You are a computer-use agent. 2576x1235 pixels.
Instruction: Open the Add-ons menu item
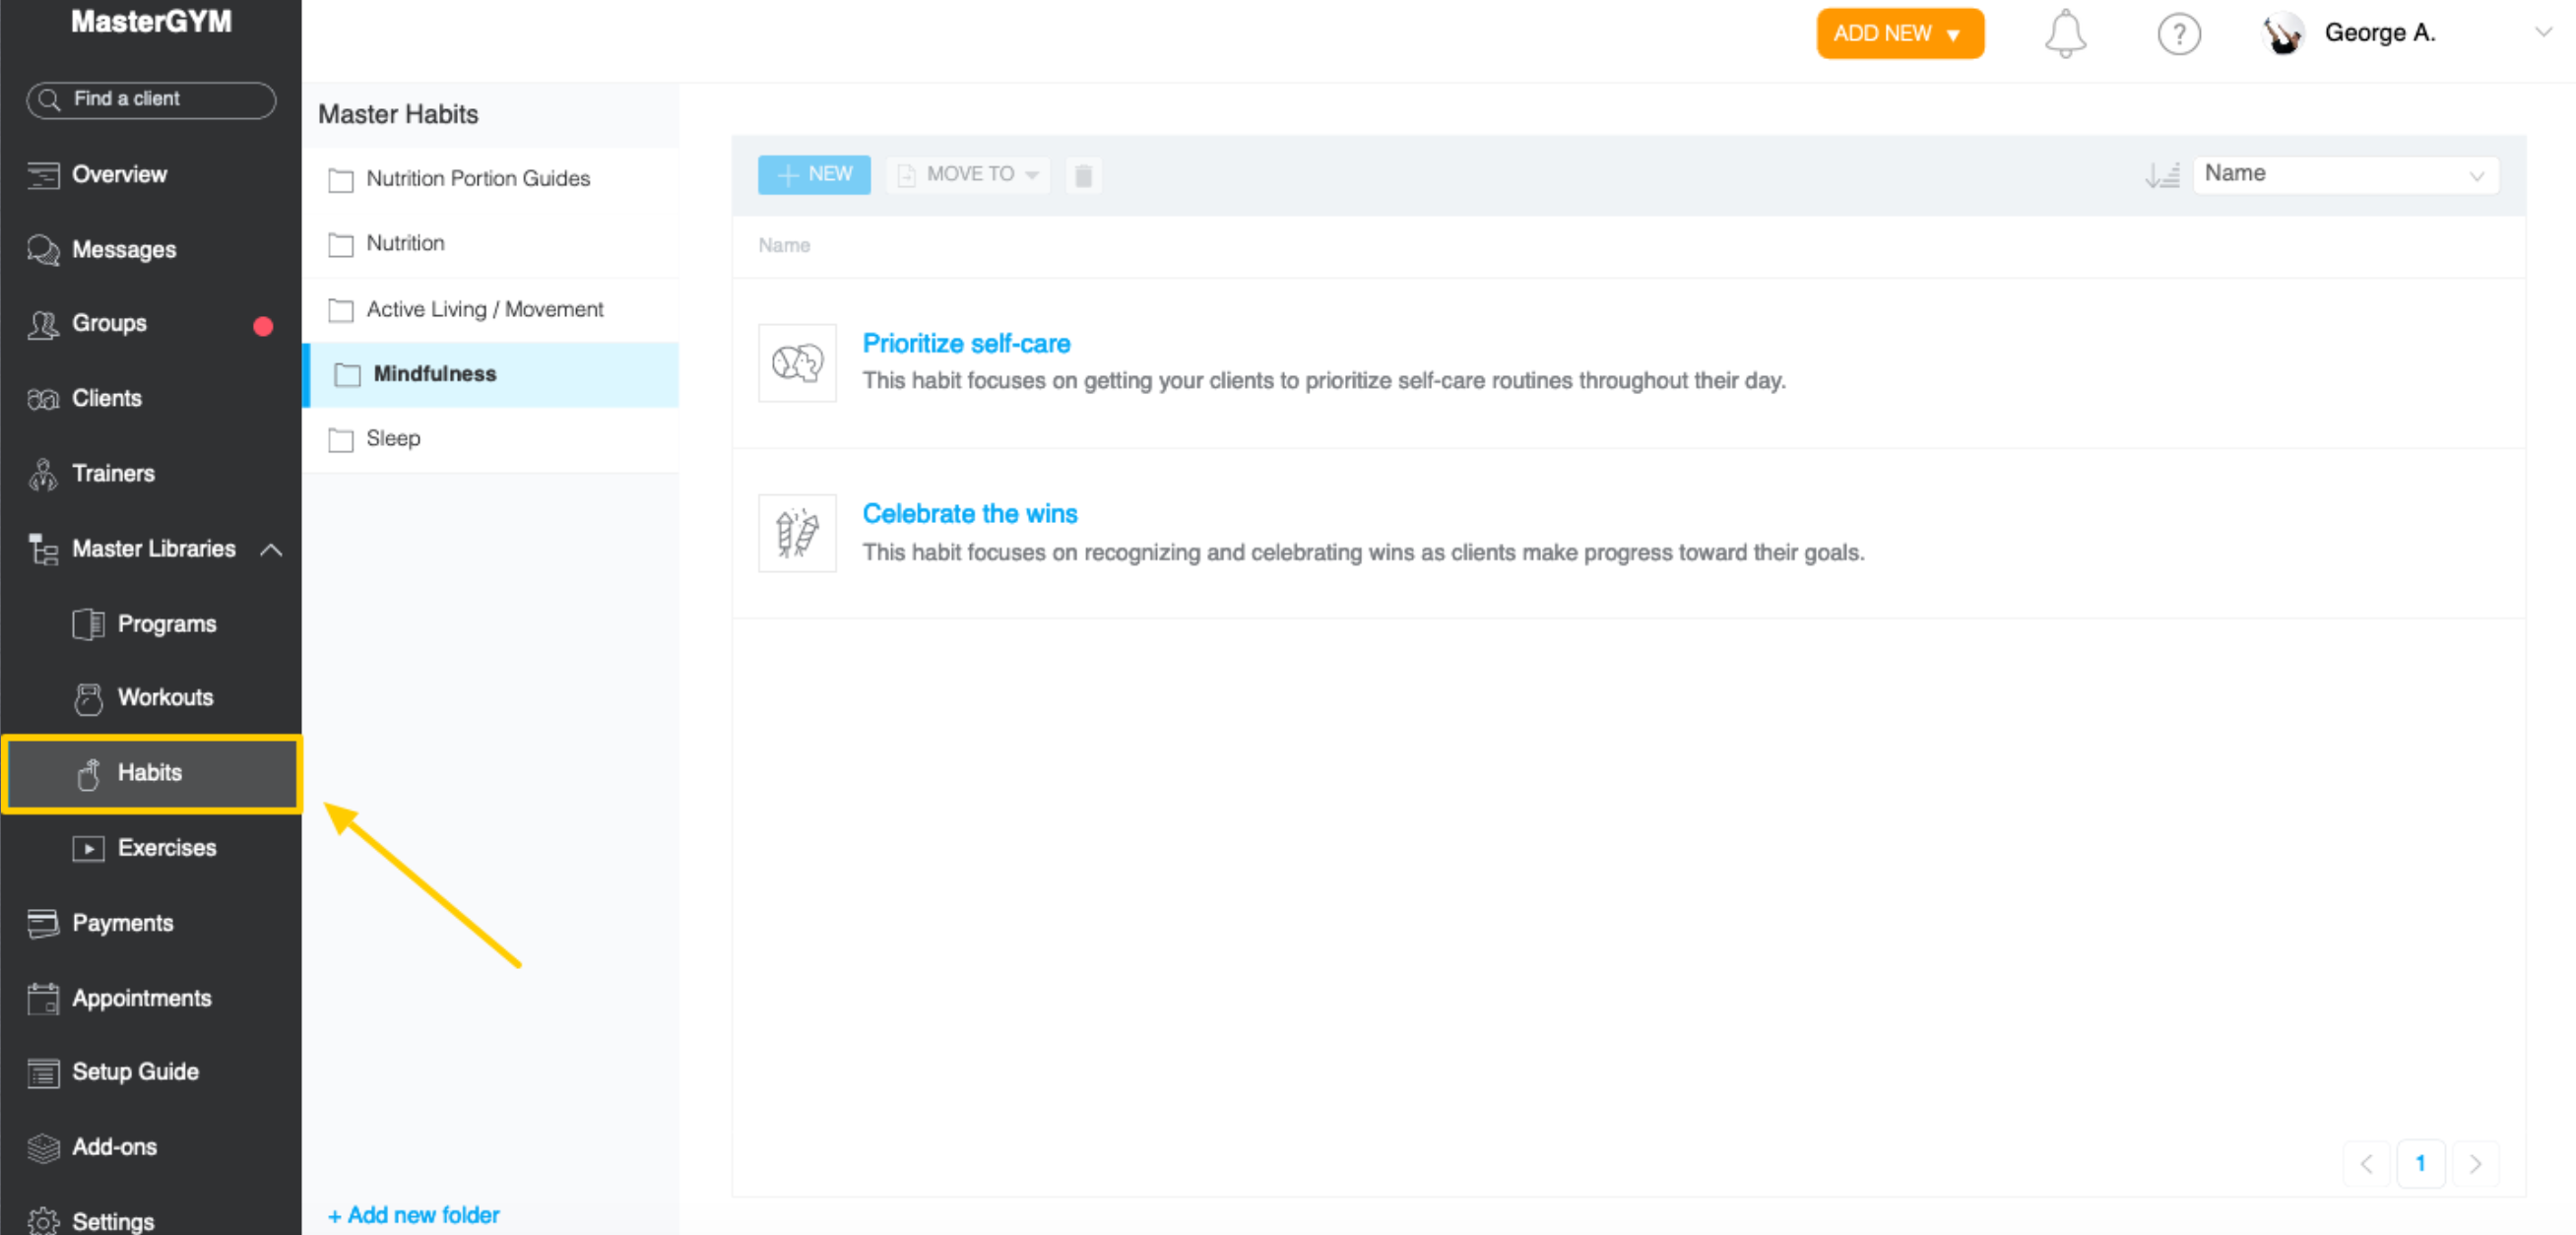[x=115, y=1147]
